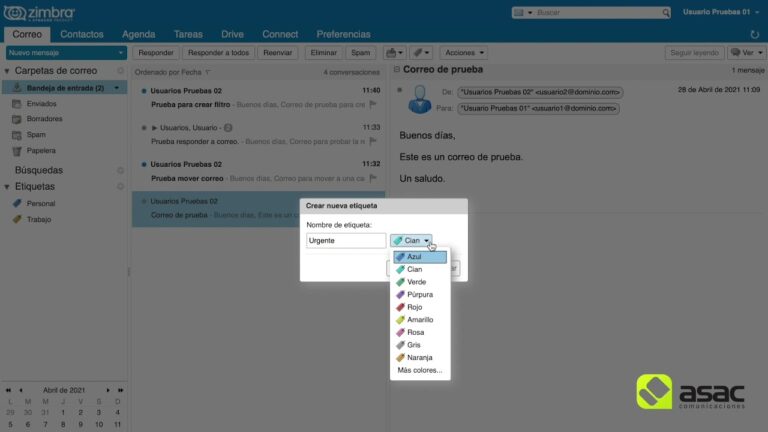The width and height of the screenshot is (768, 432).
Task: Select Naranja tag color
Action: click(420, 358)
